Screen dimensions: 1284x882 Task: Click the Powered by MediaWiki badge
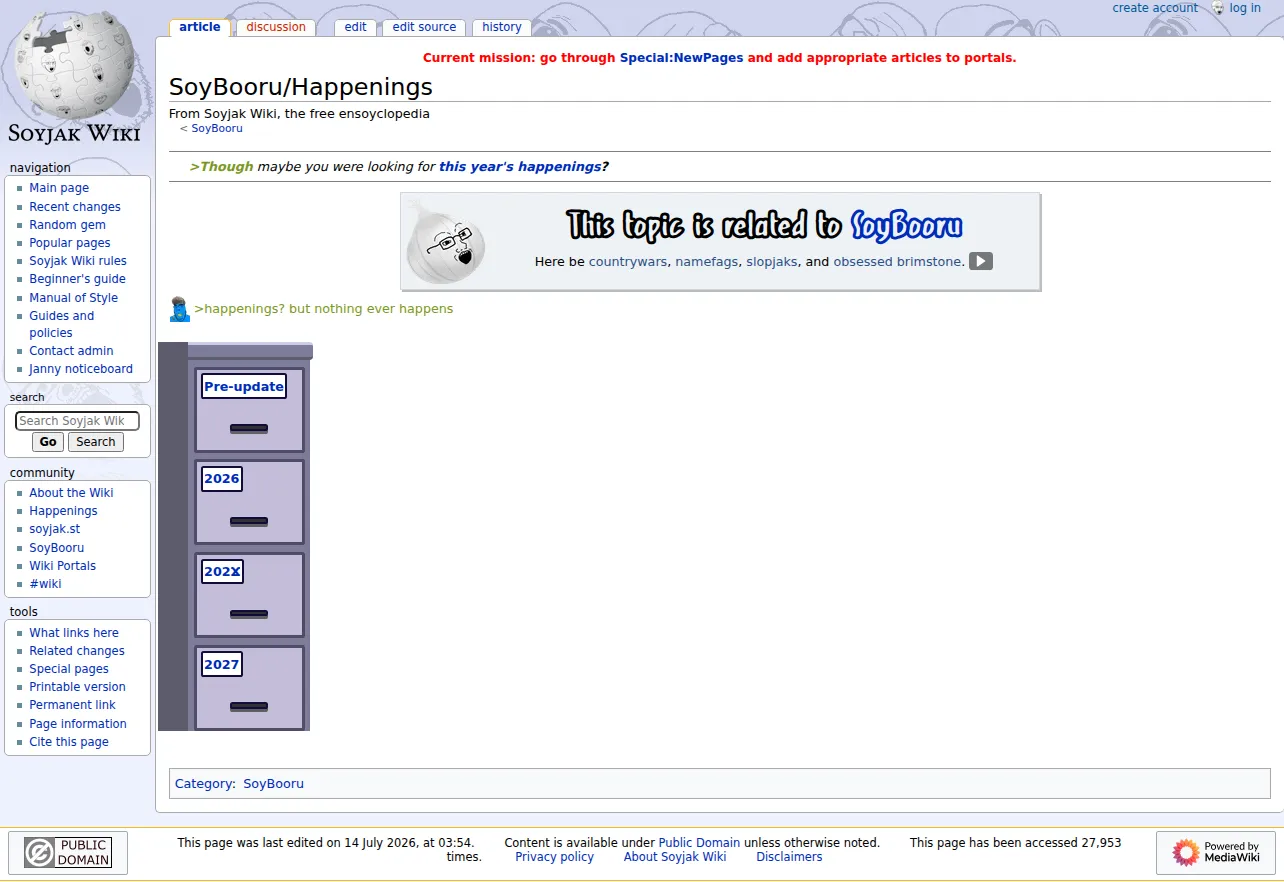click(x=1216, y=853)
